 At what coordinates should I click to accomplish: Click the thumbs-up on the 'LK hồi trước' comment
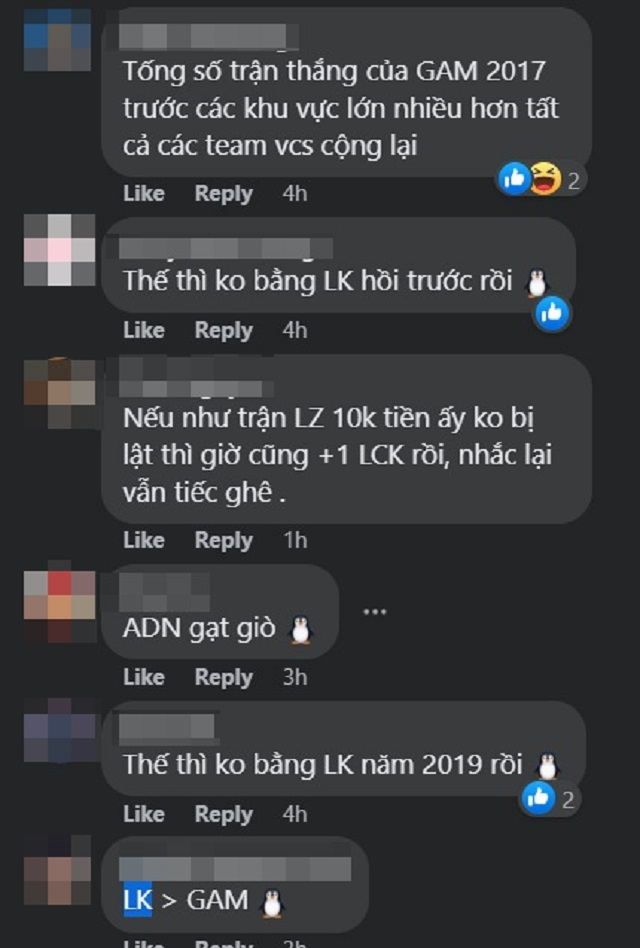click(552, 313)
